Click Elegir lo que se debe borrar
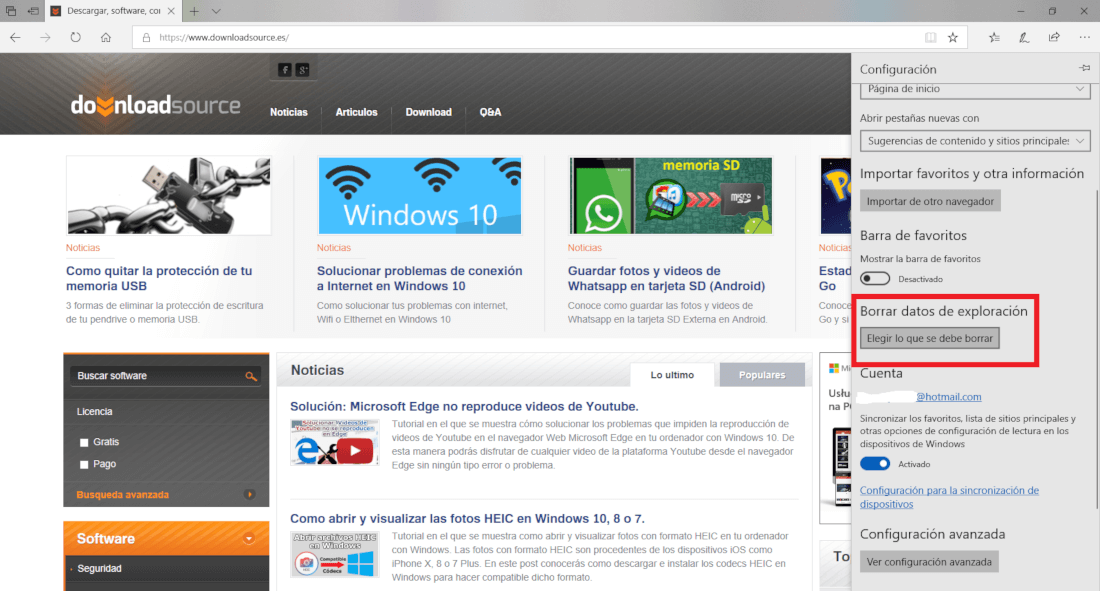Image resolution: width=1100 pixels, height=591 pixels. pos(930,338)
